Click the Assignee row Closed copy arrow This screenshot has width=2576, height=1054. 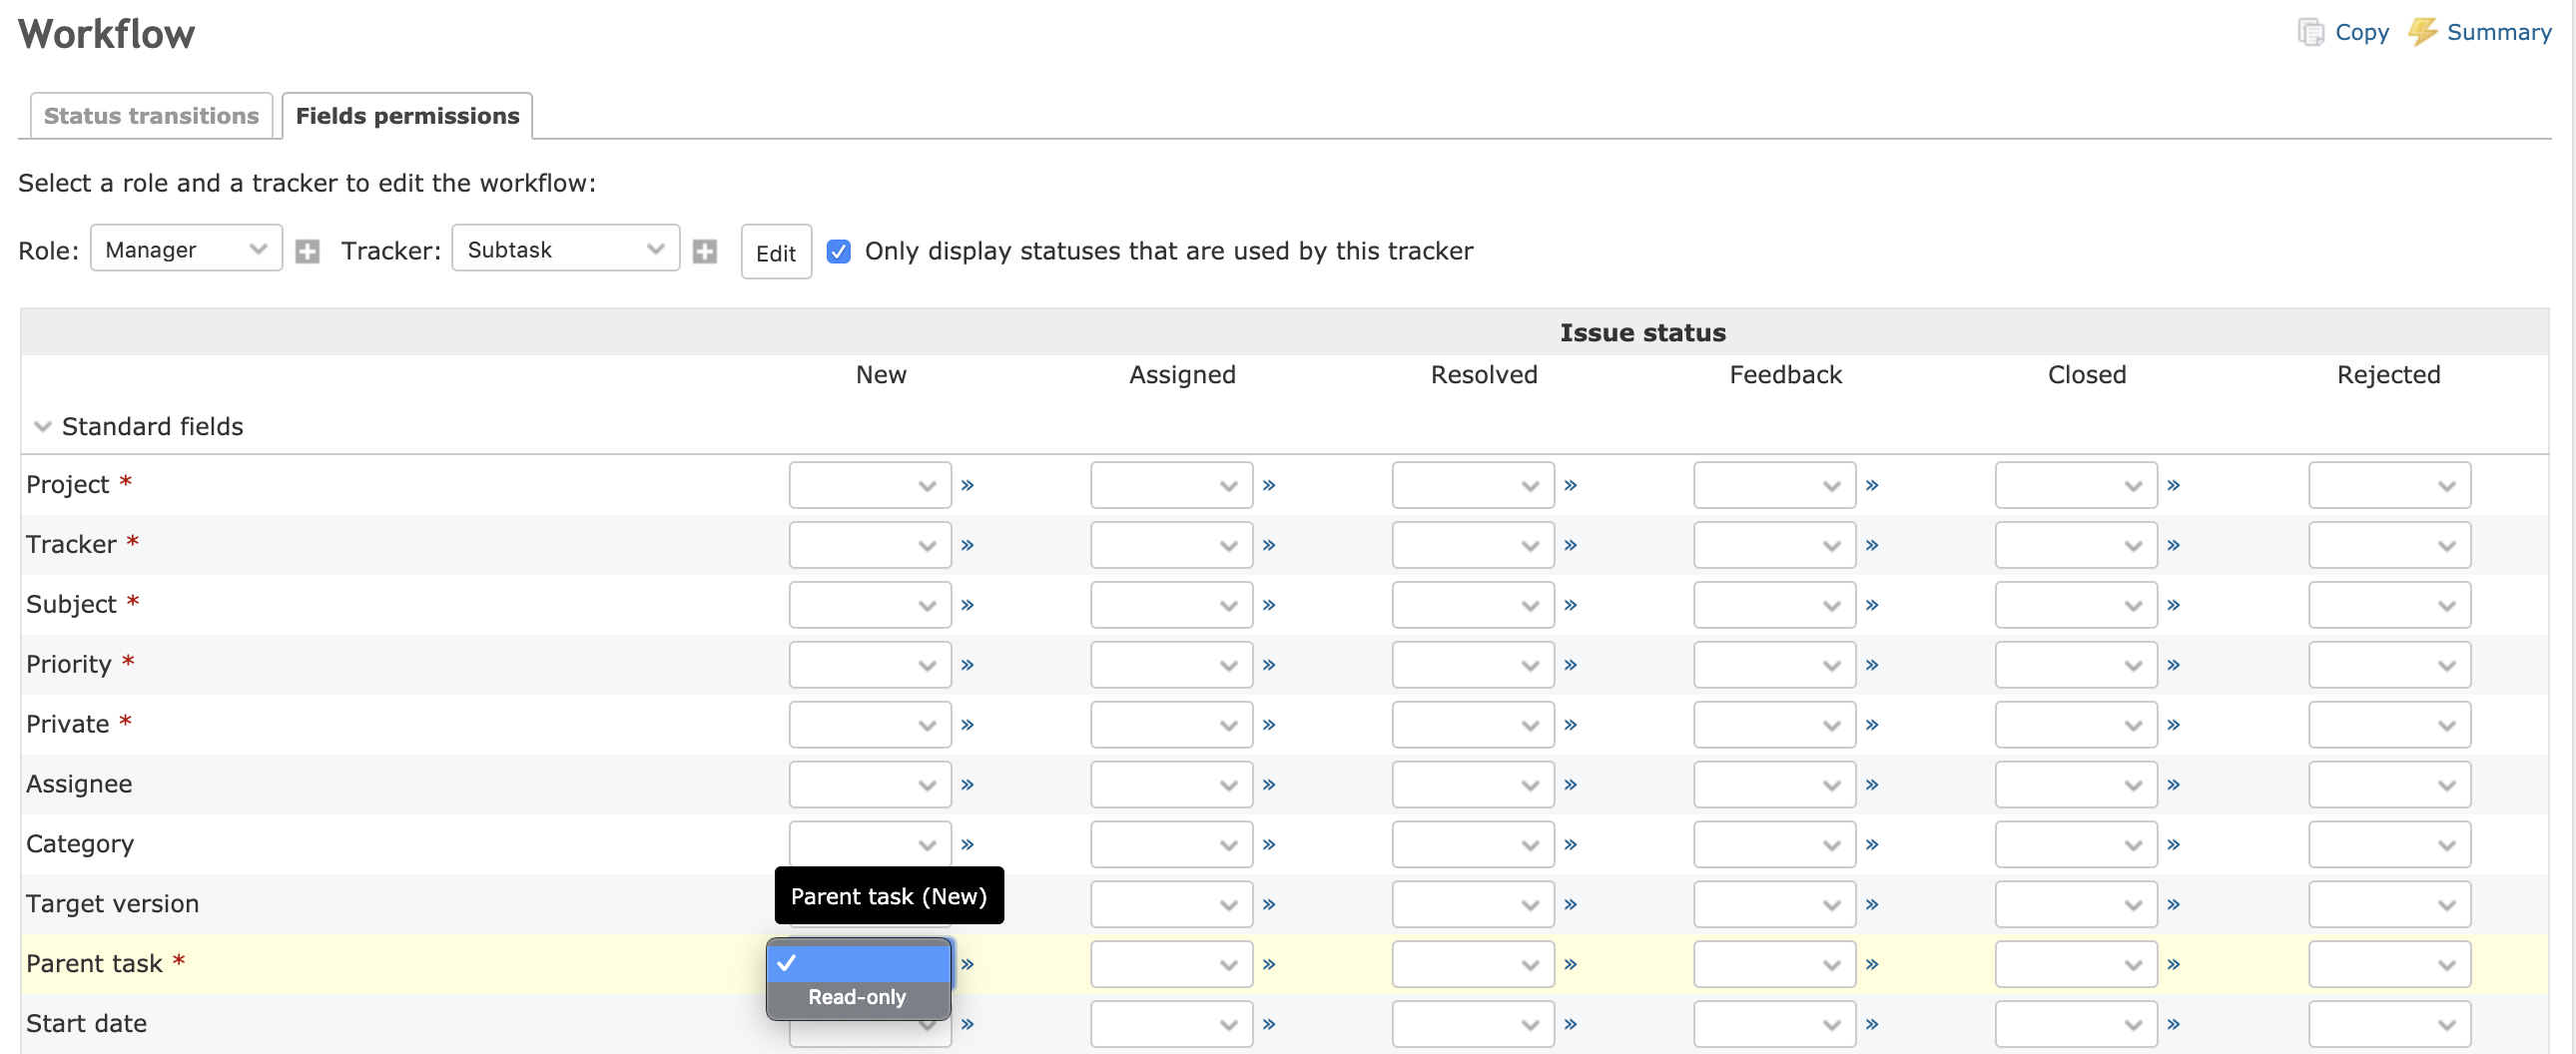click(2173, 785)
